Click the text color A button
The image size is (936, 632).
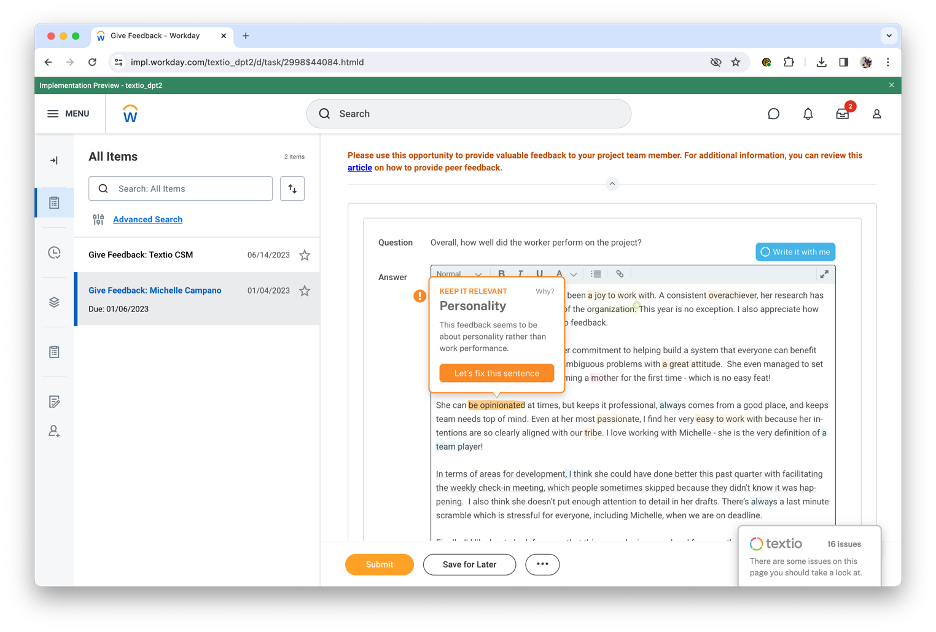click(x=559, y=273)
